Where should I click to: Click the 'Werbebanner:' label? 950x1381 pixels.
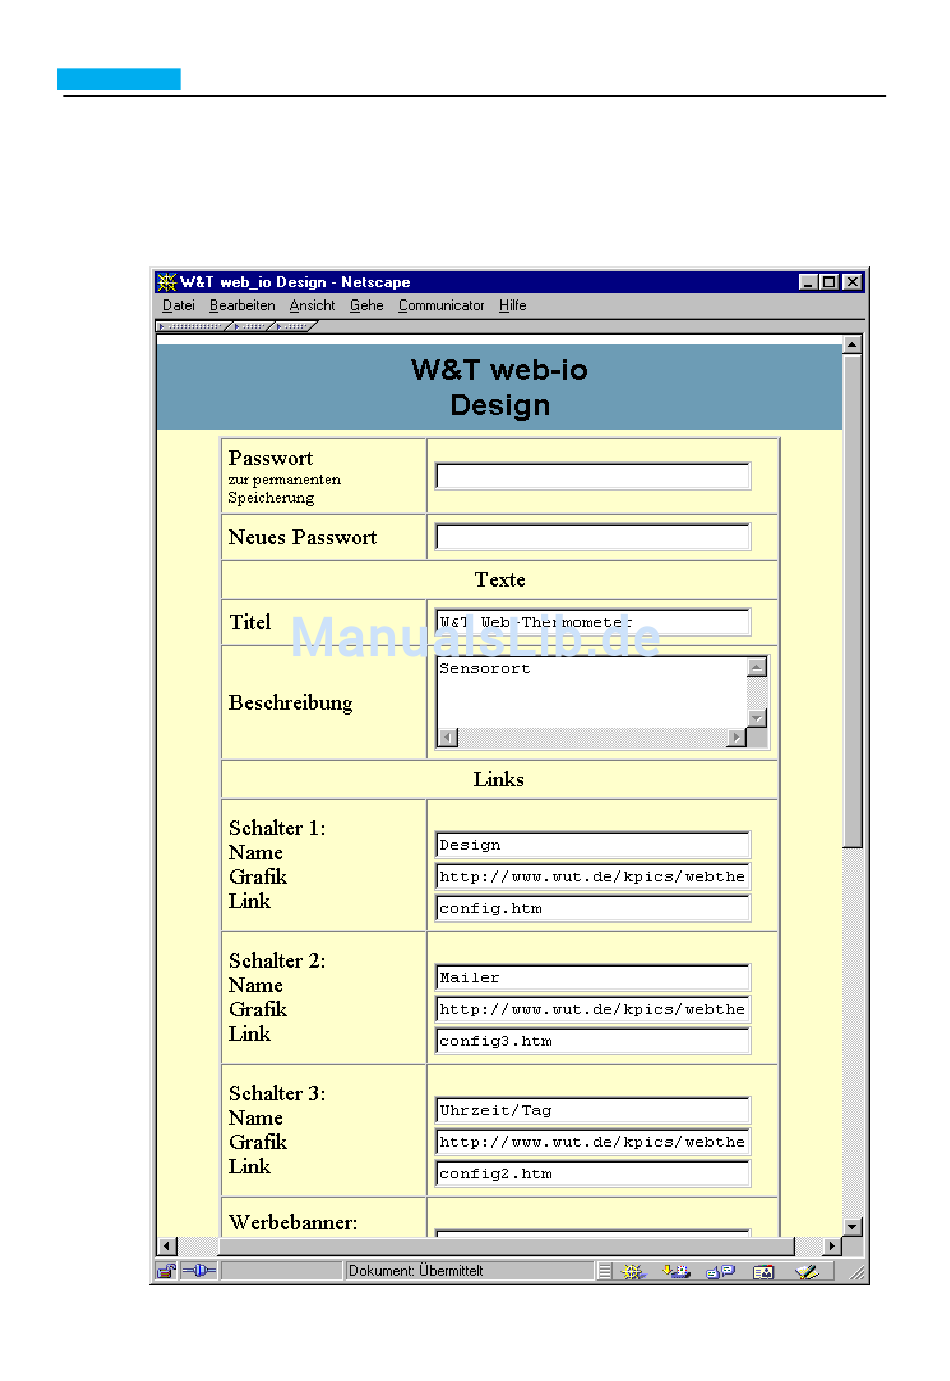point(293,1222)
